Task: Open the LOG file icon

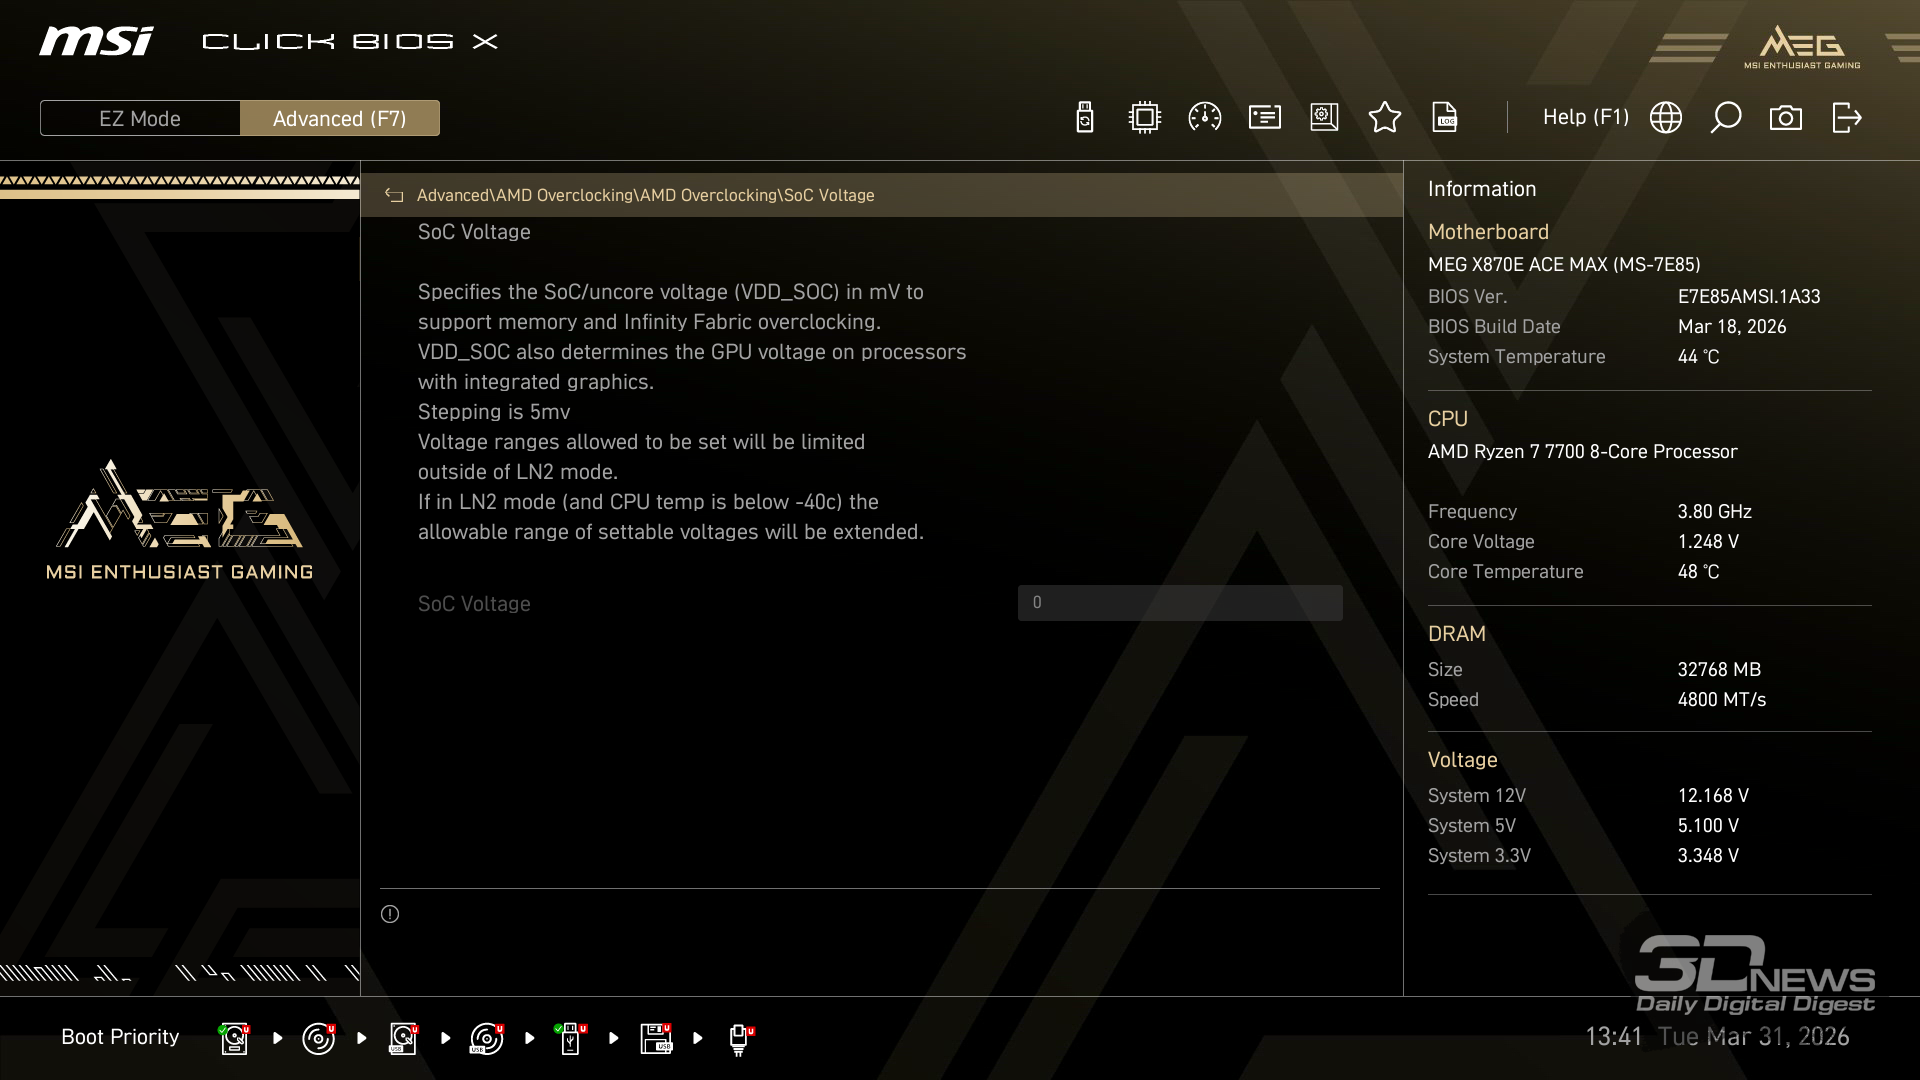Action: (x=1444, y=118)
